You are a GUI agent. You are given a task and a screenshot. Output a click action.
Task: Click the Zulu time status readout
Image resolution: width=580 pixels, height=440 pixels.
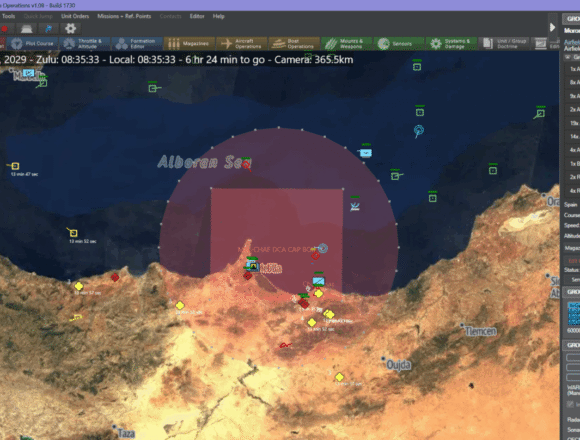pos(68,60)
